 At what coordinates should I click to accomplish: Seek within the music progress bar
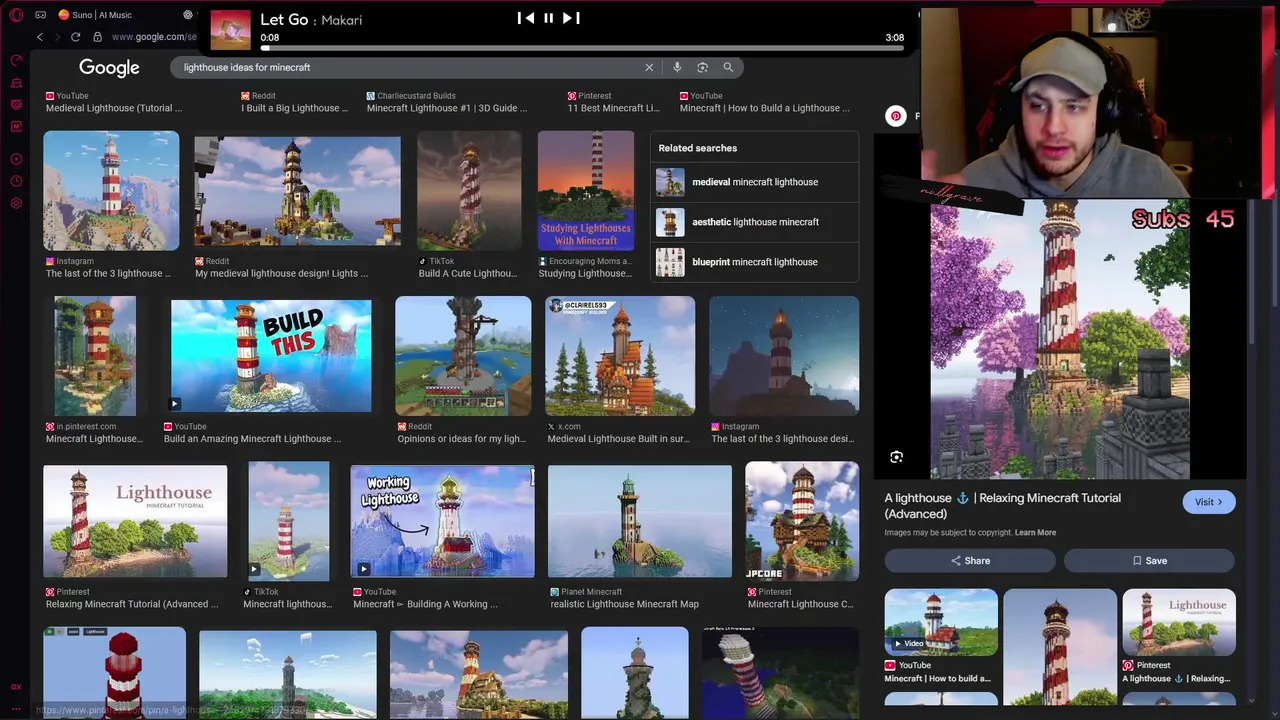(x=582, y=47)
